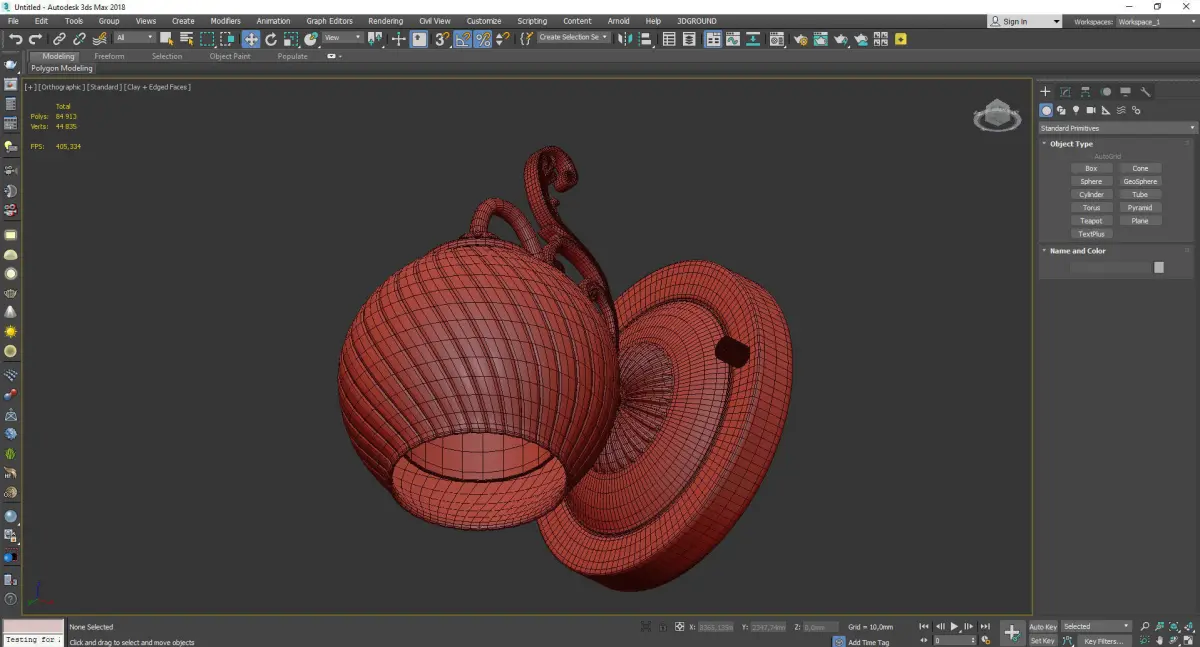This screenshot has width=1200, height=647.
Task: Select Cameras category in Create panel
Action: pos(1091,110)
